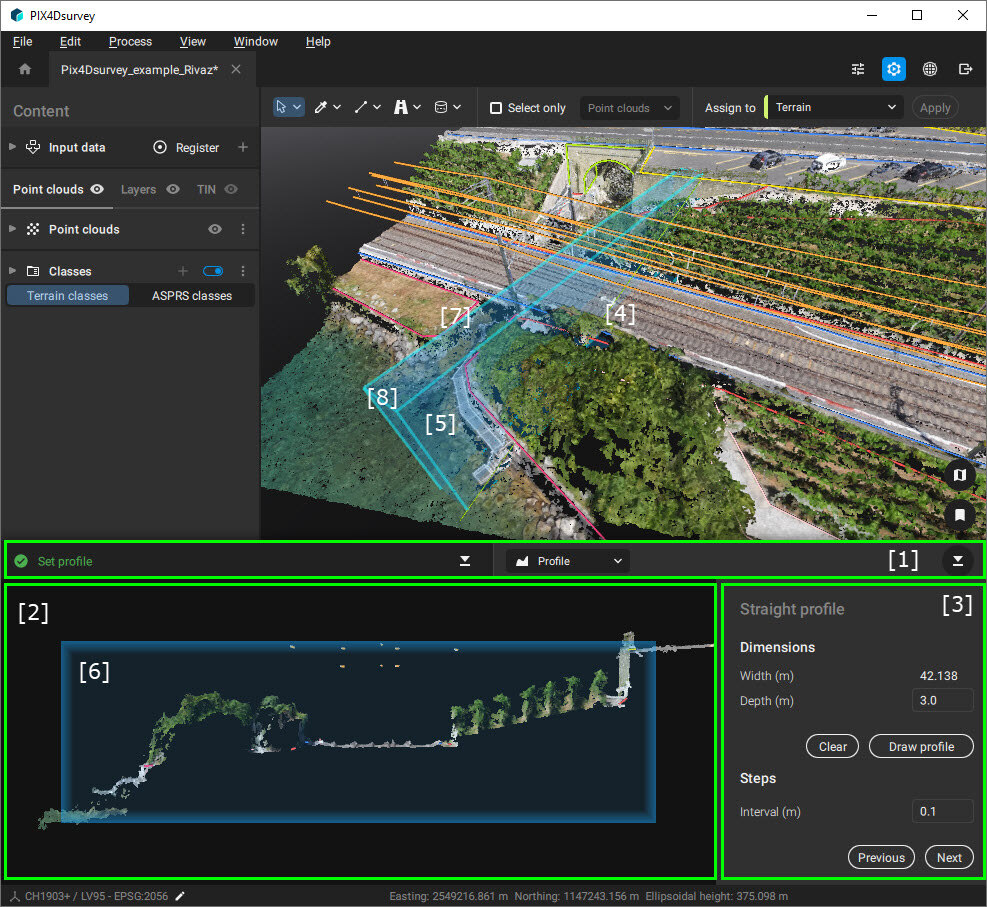The height and width of the screenshot is (907, 987).
Task: Toggle TIN visibility eye icon
Action: pos(231,189)
